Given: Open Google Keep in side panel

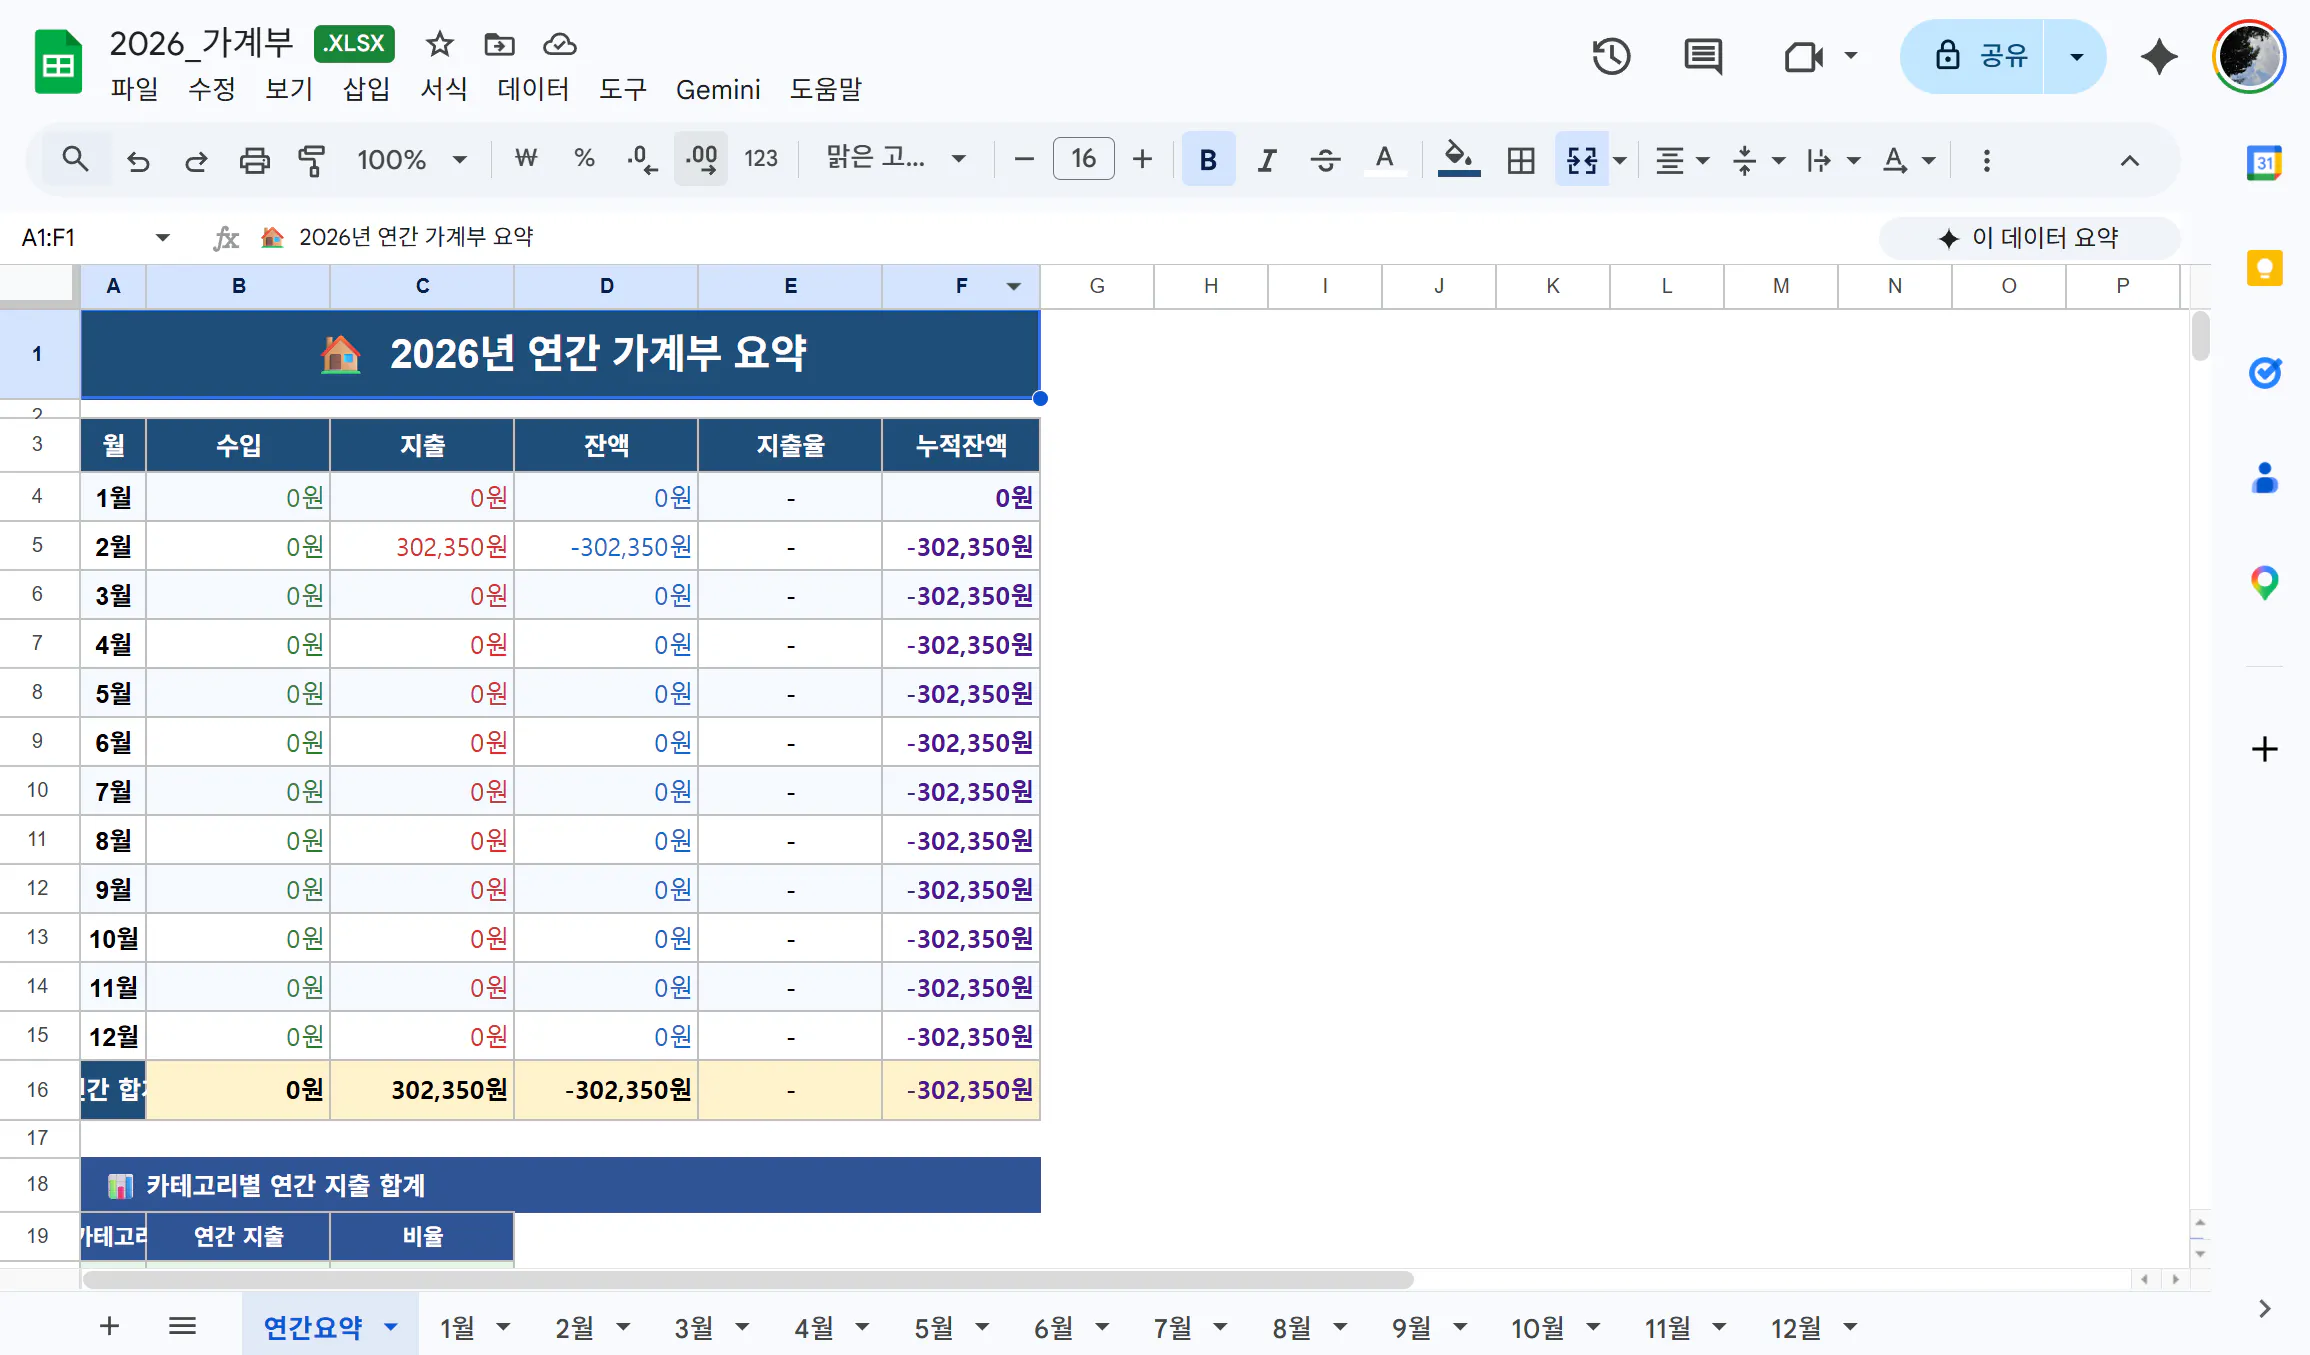Looking at the screenshot, I should [2264, 269].
